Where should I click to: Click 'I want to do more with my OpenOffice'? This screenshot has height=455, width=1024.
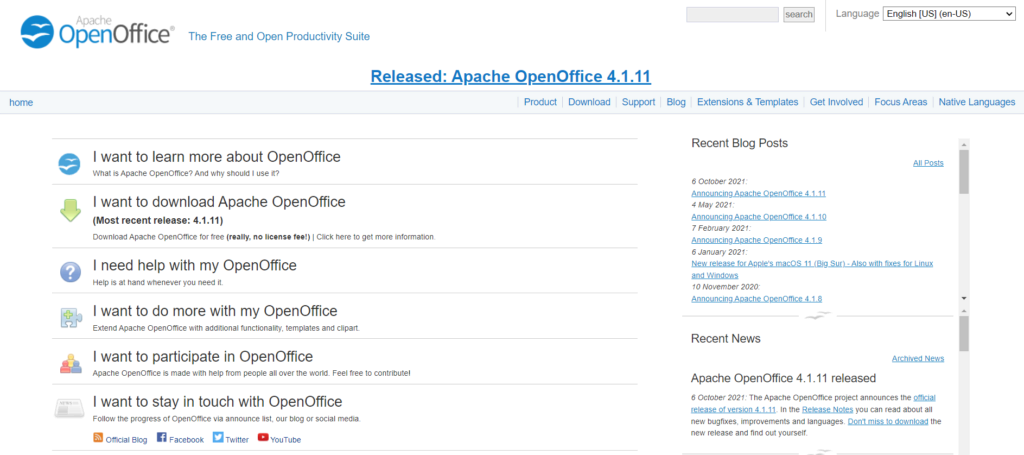coord(215,310)
